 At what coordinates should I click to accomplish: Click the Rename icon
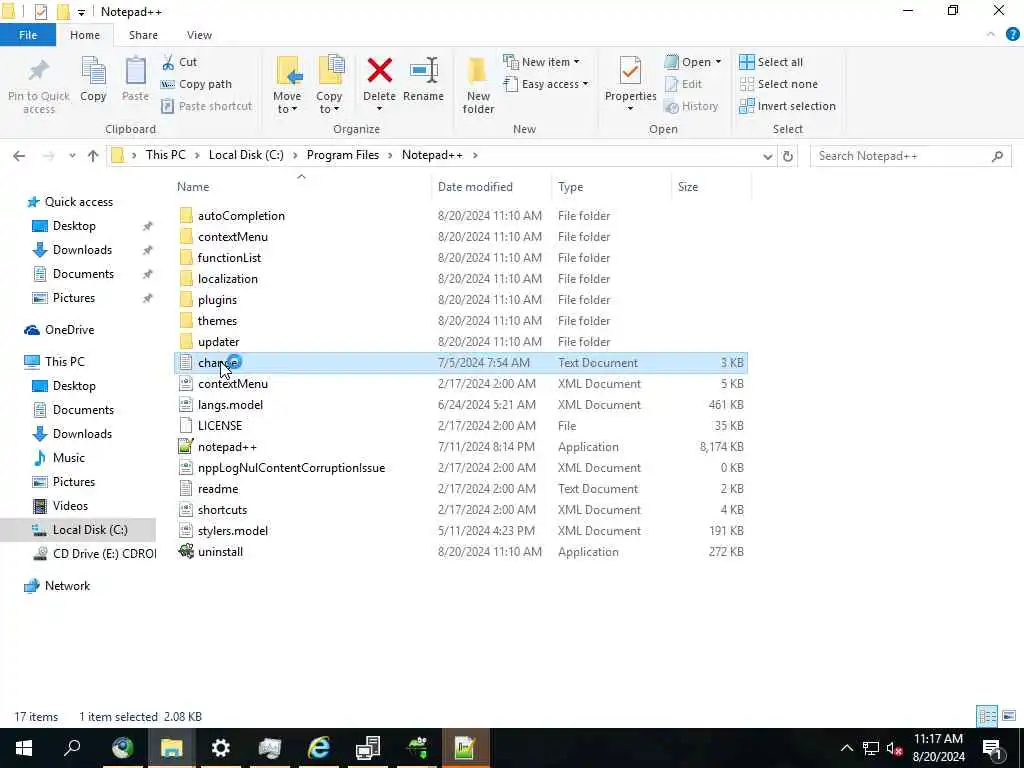coord(424,71)
